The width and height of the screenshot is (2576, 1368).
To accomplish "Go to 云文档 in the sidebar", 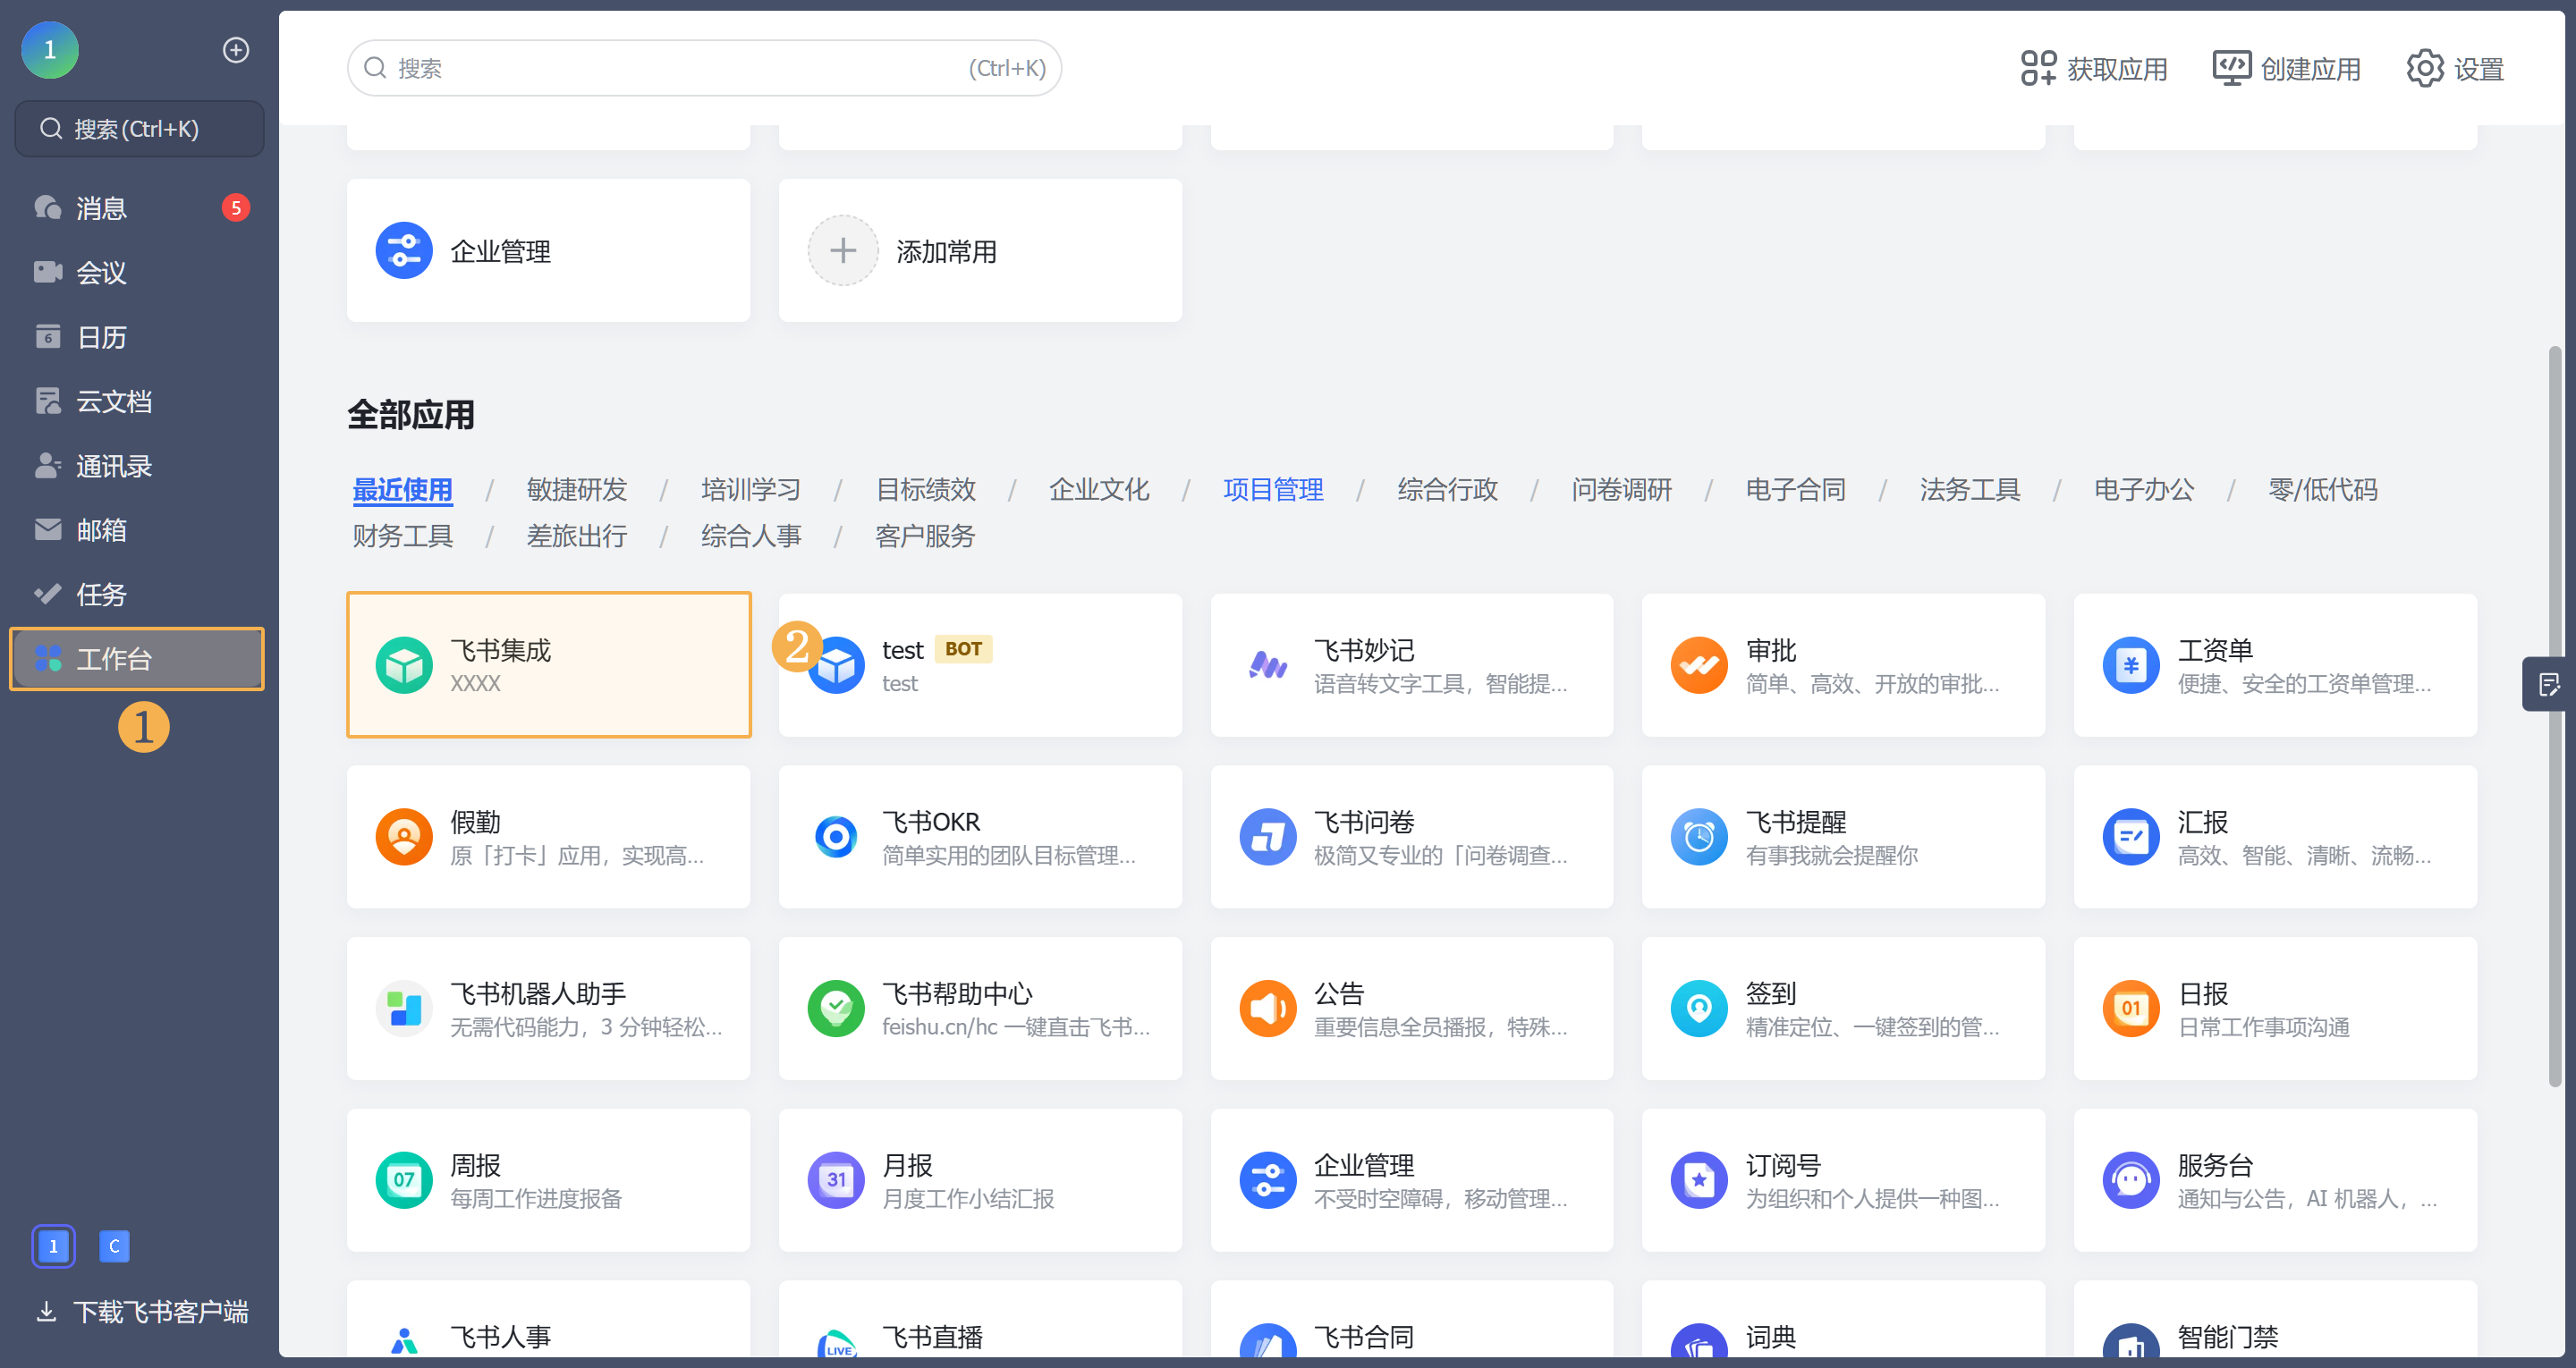I will [113, 401].
